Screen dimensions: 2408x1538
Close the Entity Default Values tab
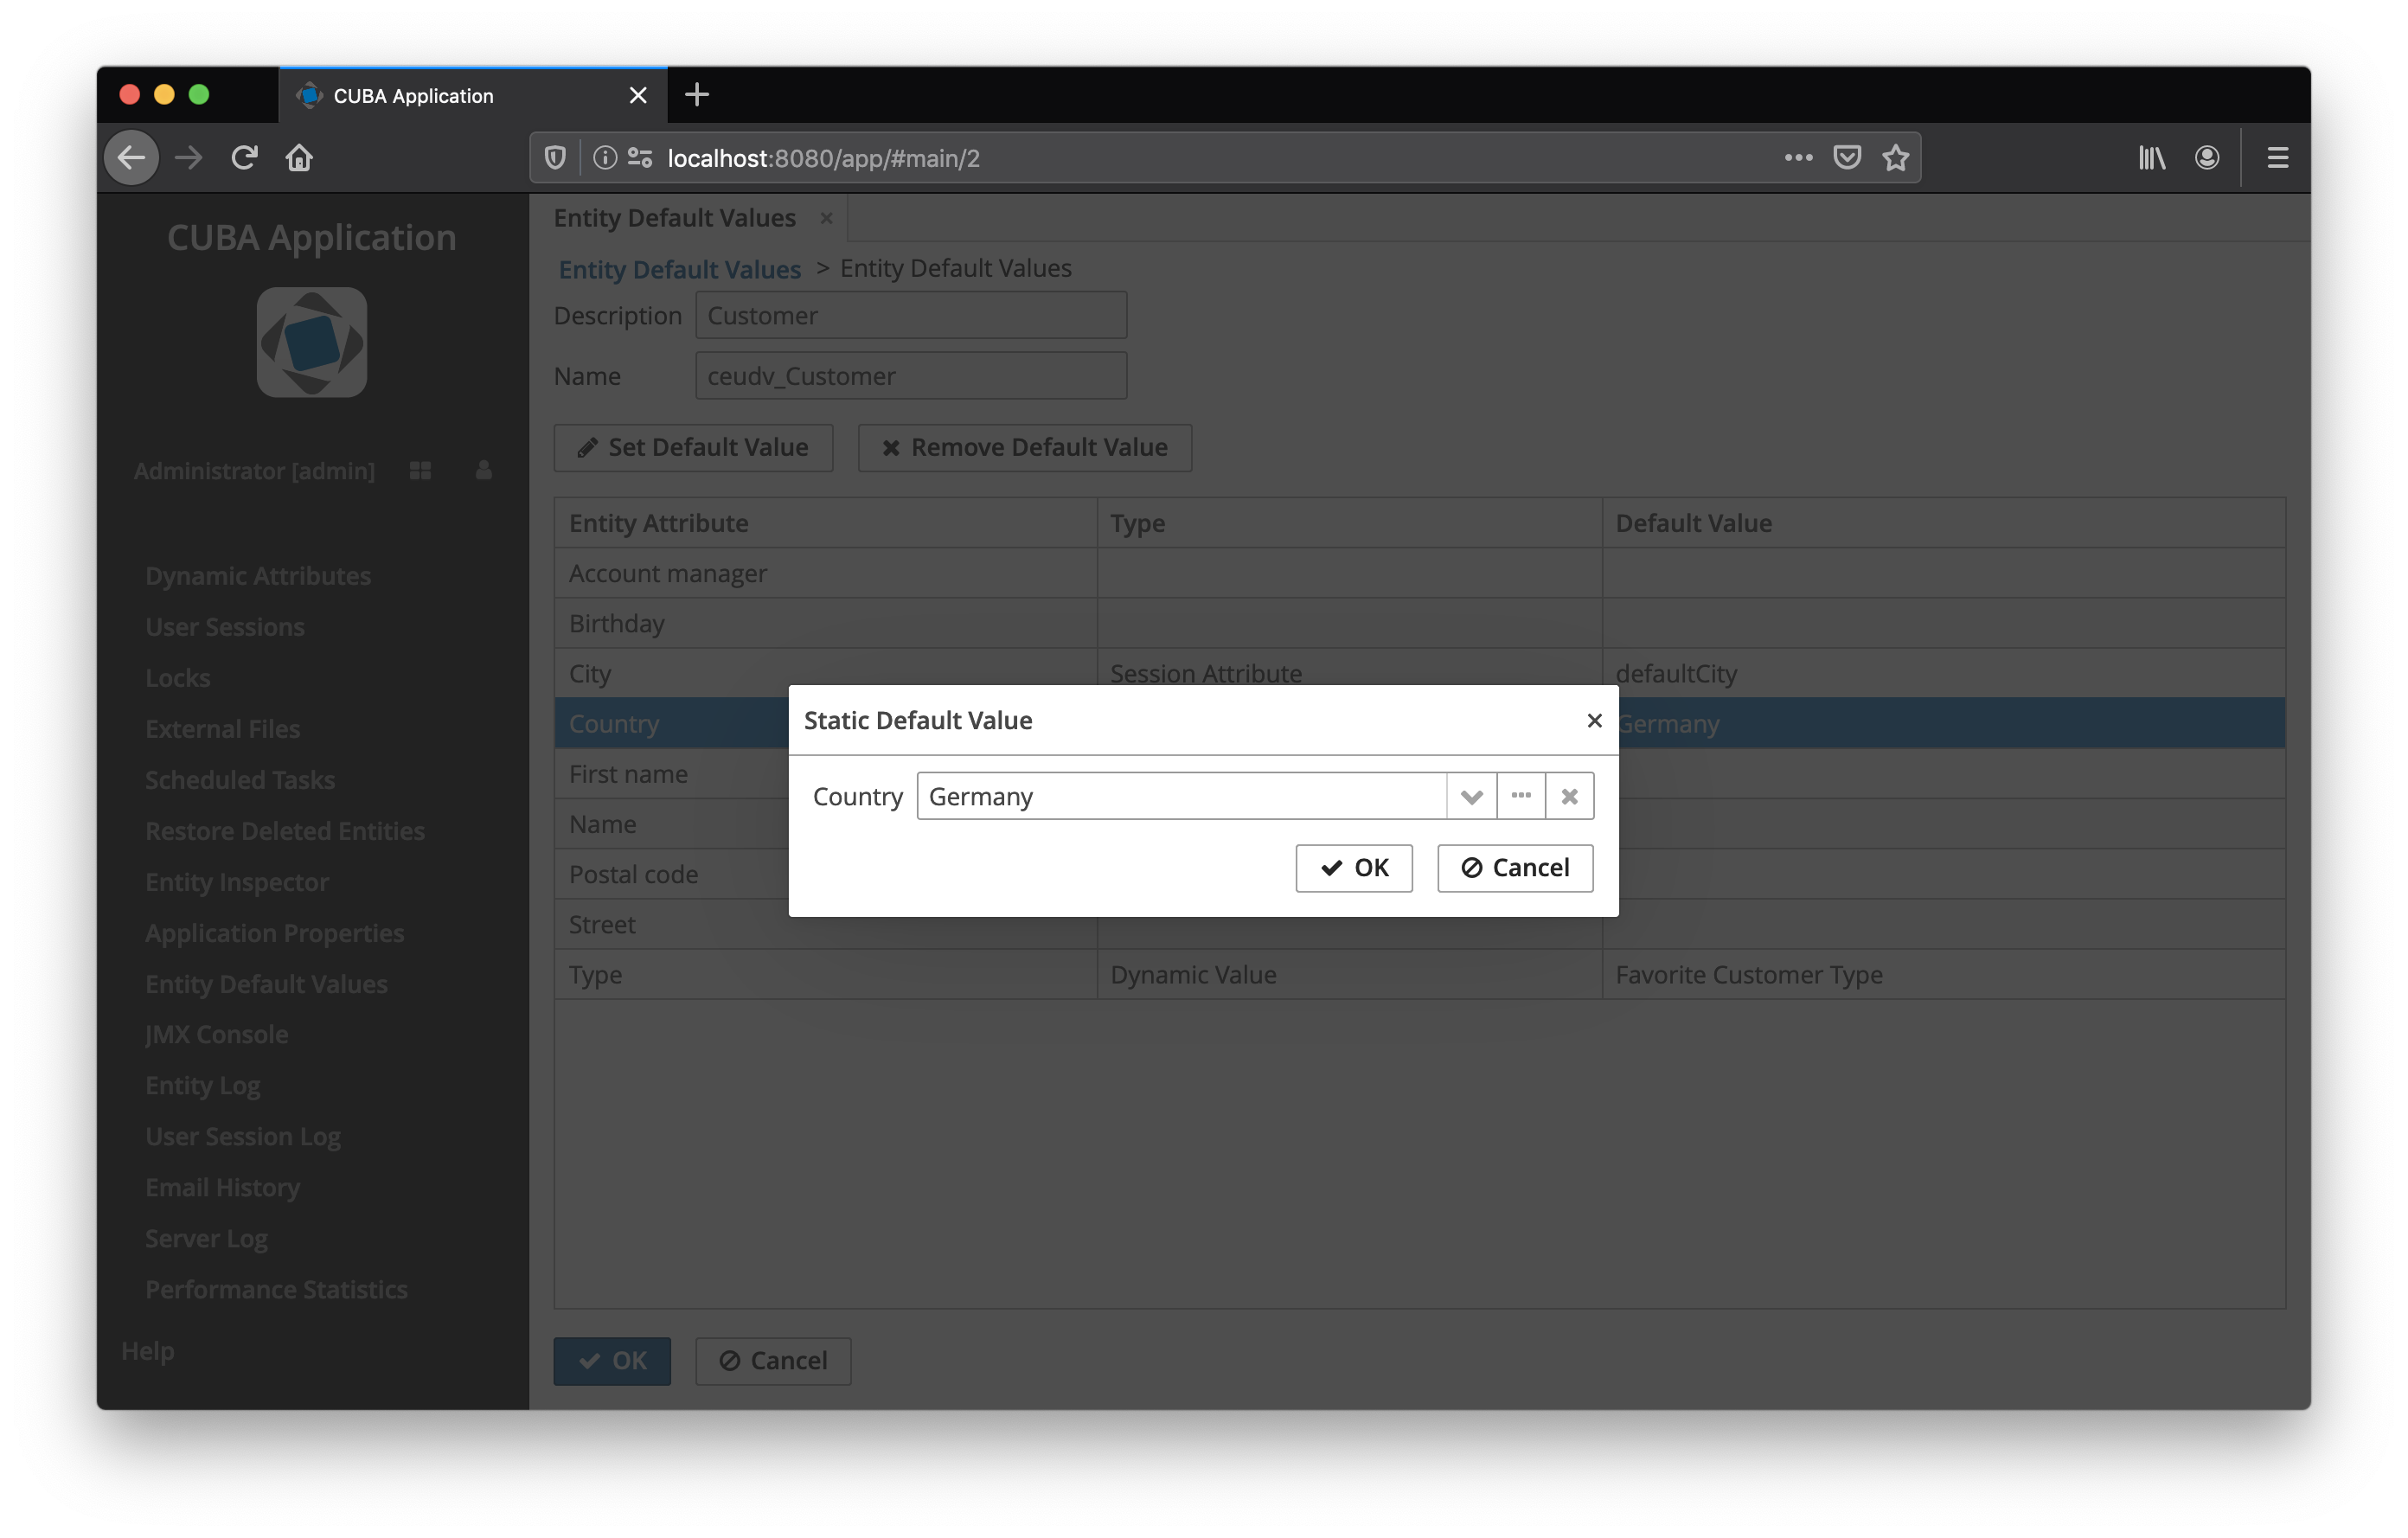pyautogui.click(x=826, y=218)
